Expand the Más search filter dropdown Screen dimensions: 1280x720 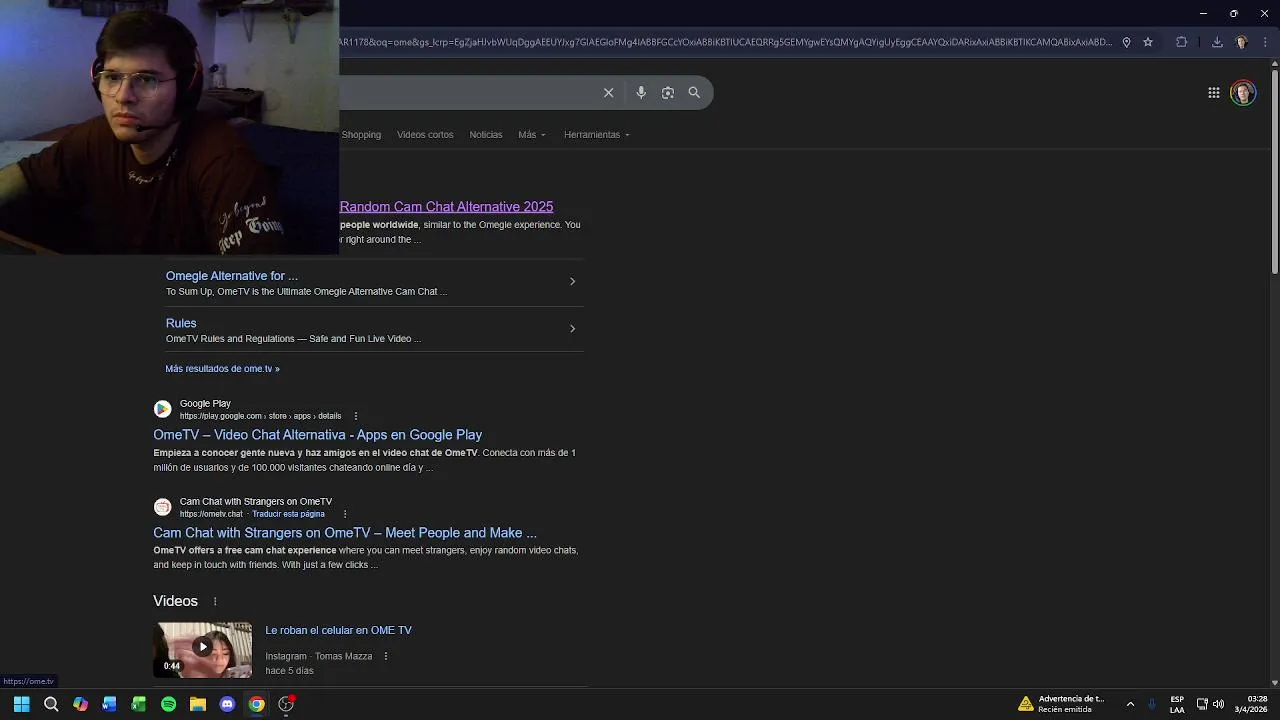[x=532, y=135]
